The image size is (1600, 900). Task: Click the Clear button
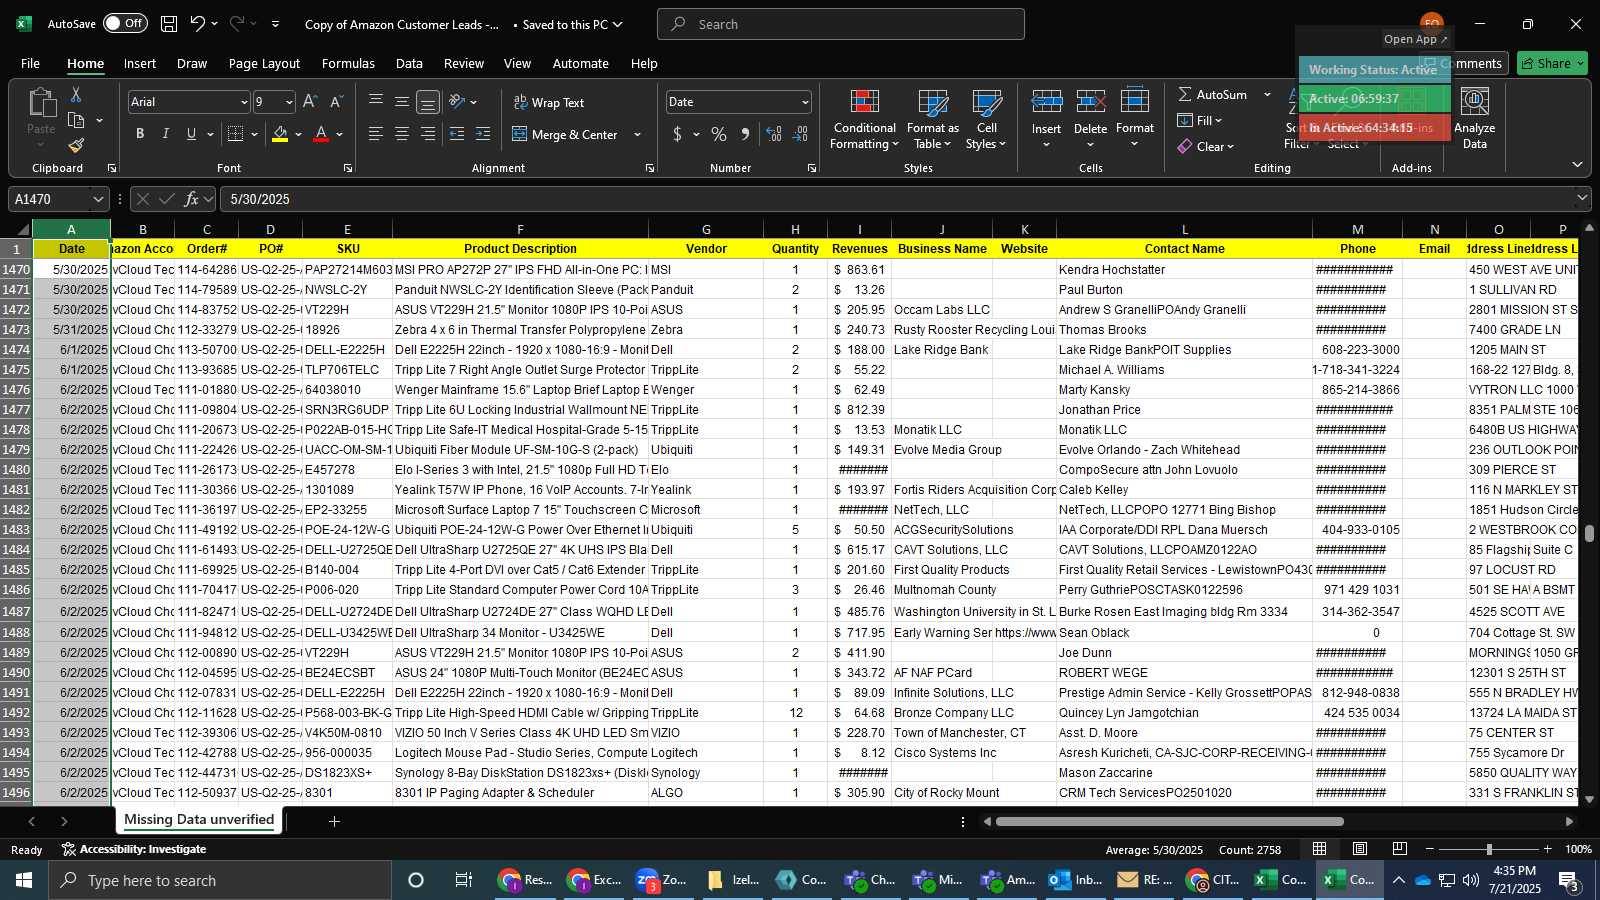click(1206, 146)
